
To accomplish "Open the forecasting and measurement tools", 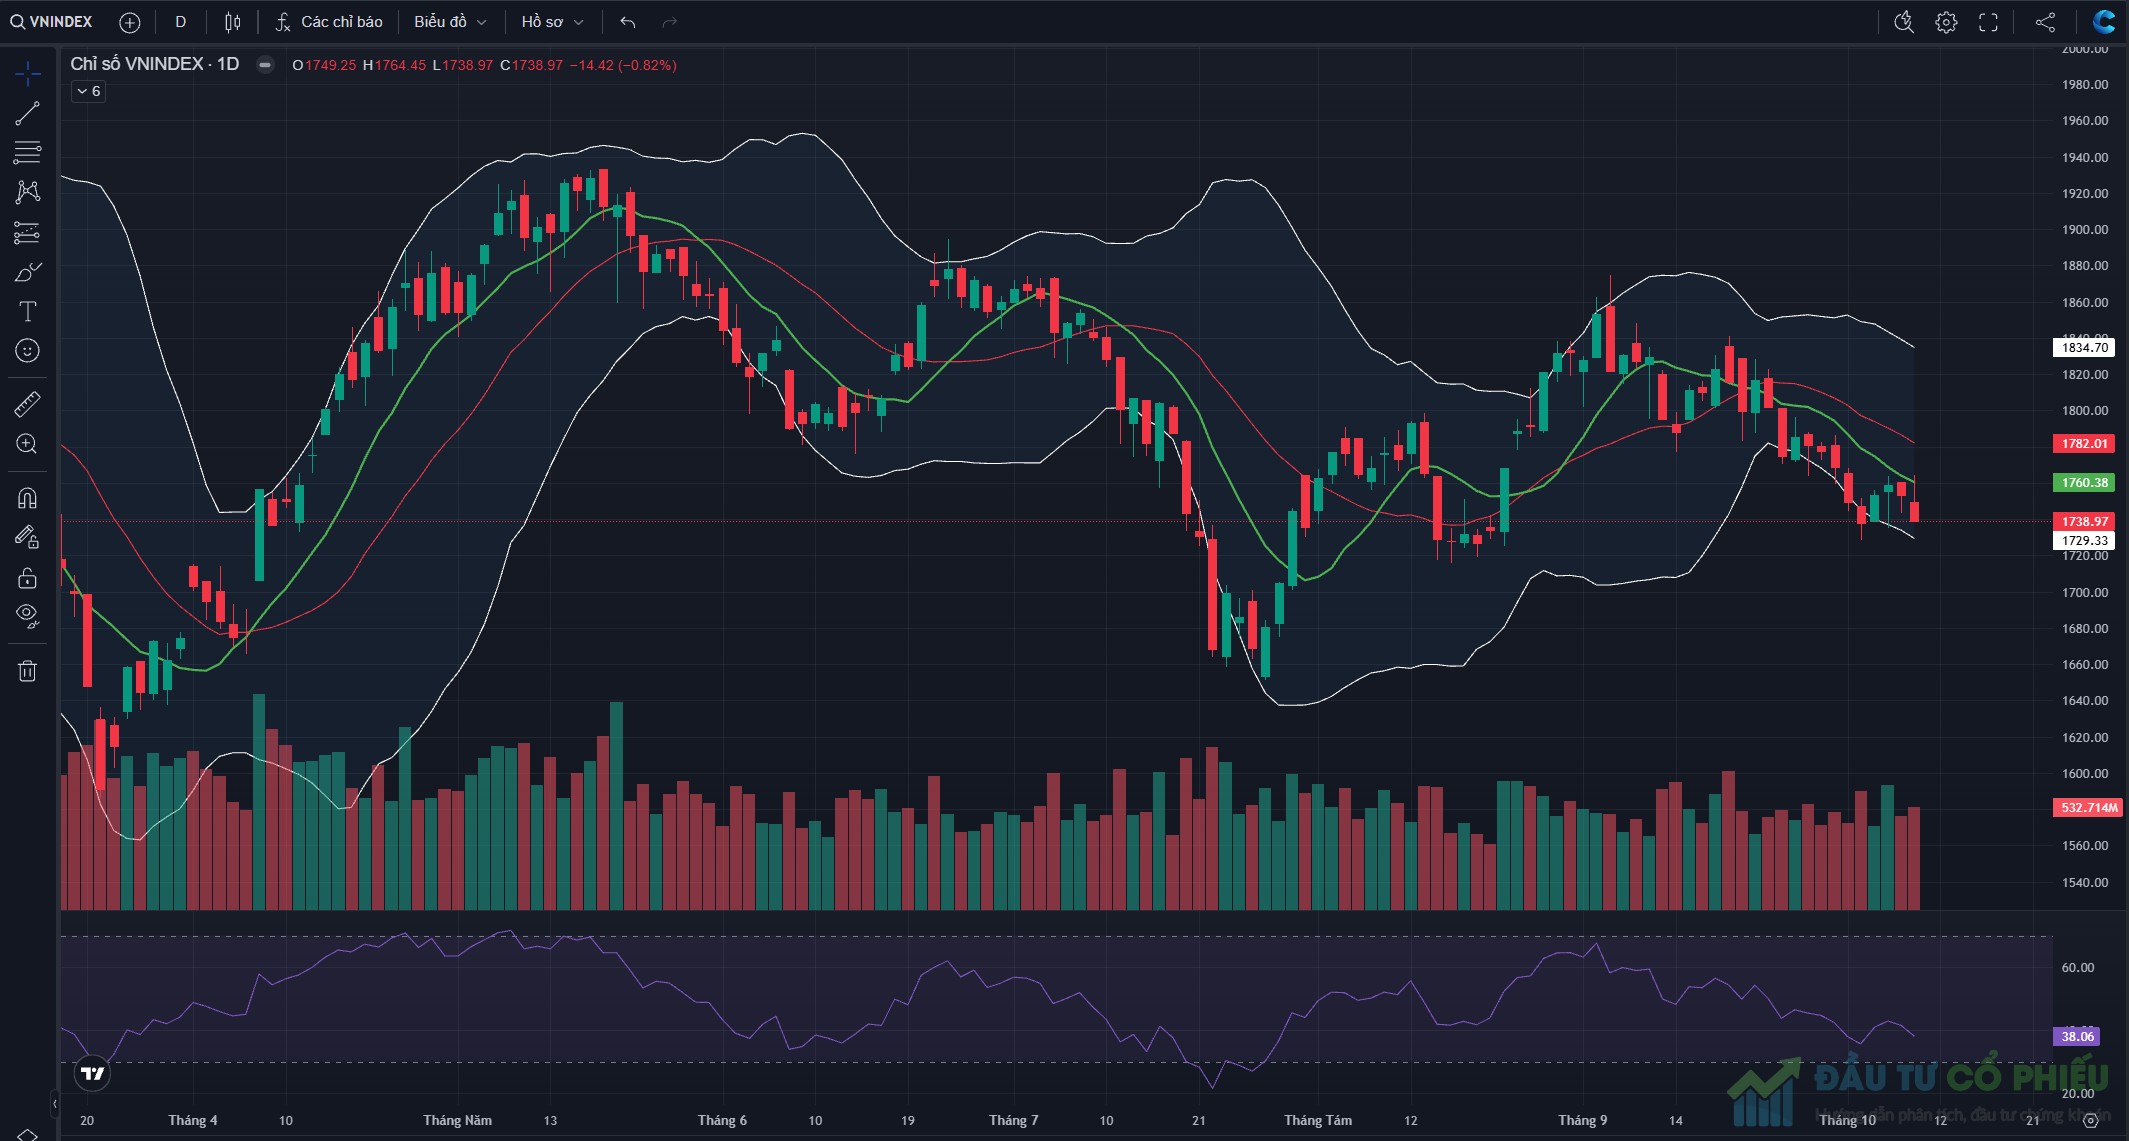I will (x=28, y=233).
